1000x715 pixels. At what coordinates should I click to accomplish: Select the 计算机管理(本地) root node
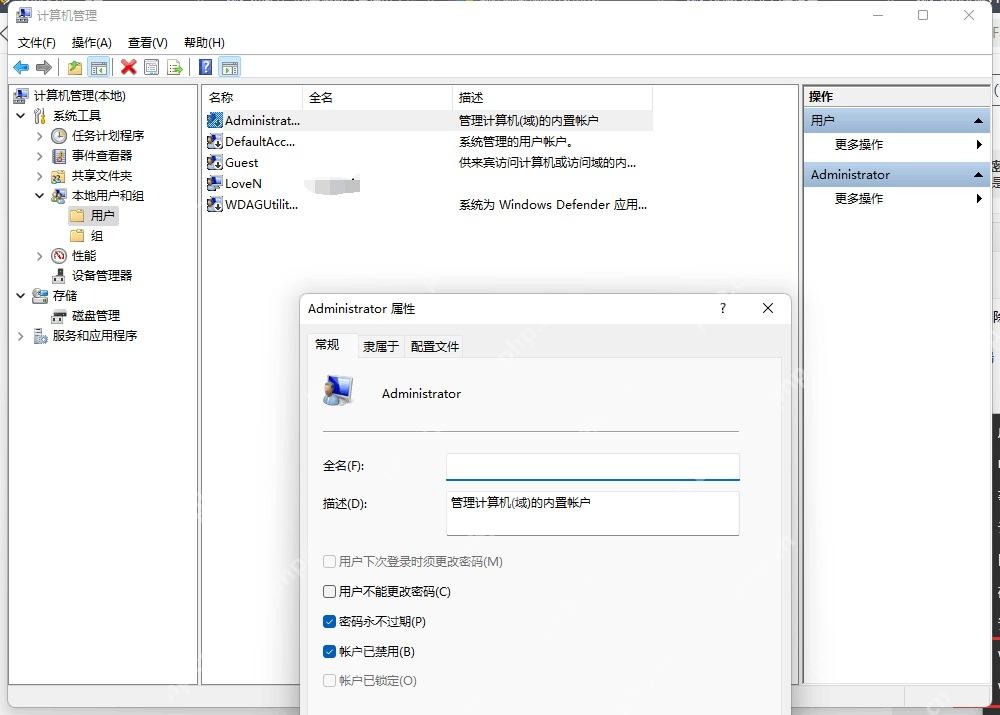click(79, 96)
